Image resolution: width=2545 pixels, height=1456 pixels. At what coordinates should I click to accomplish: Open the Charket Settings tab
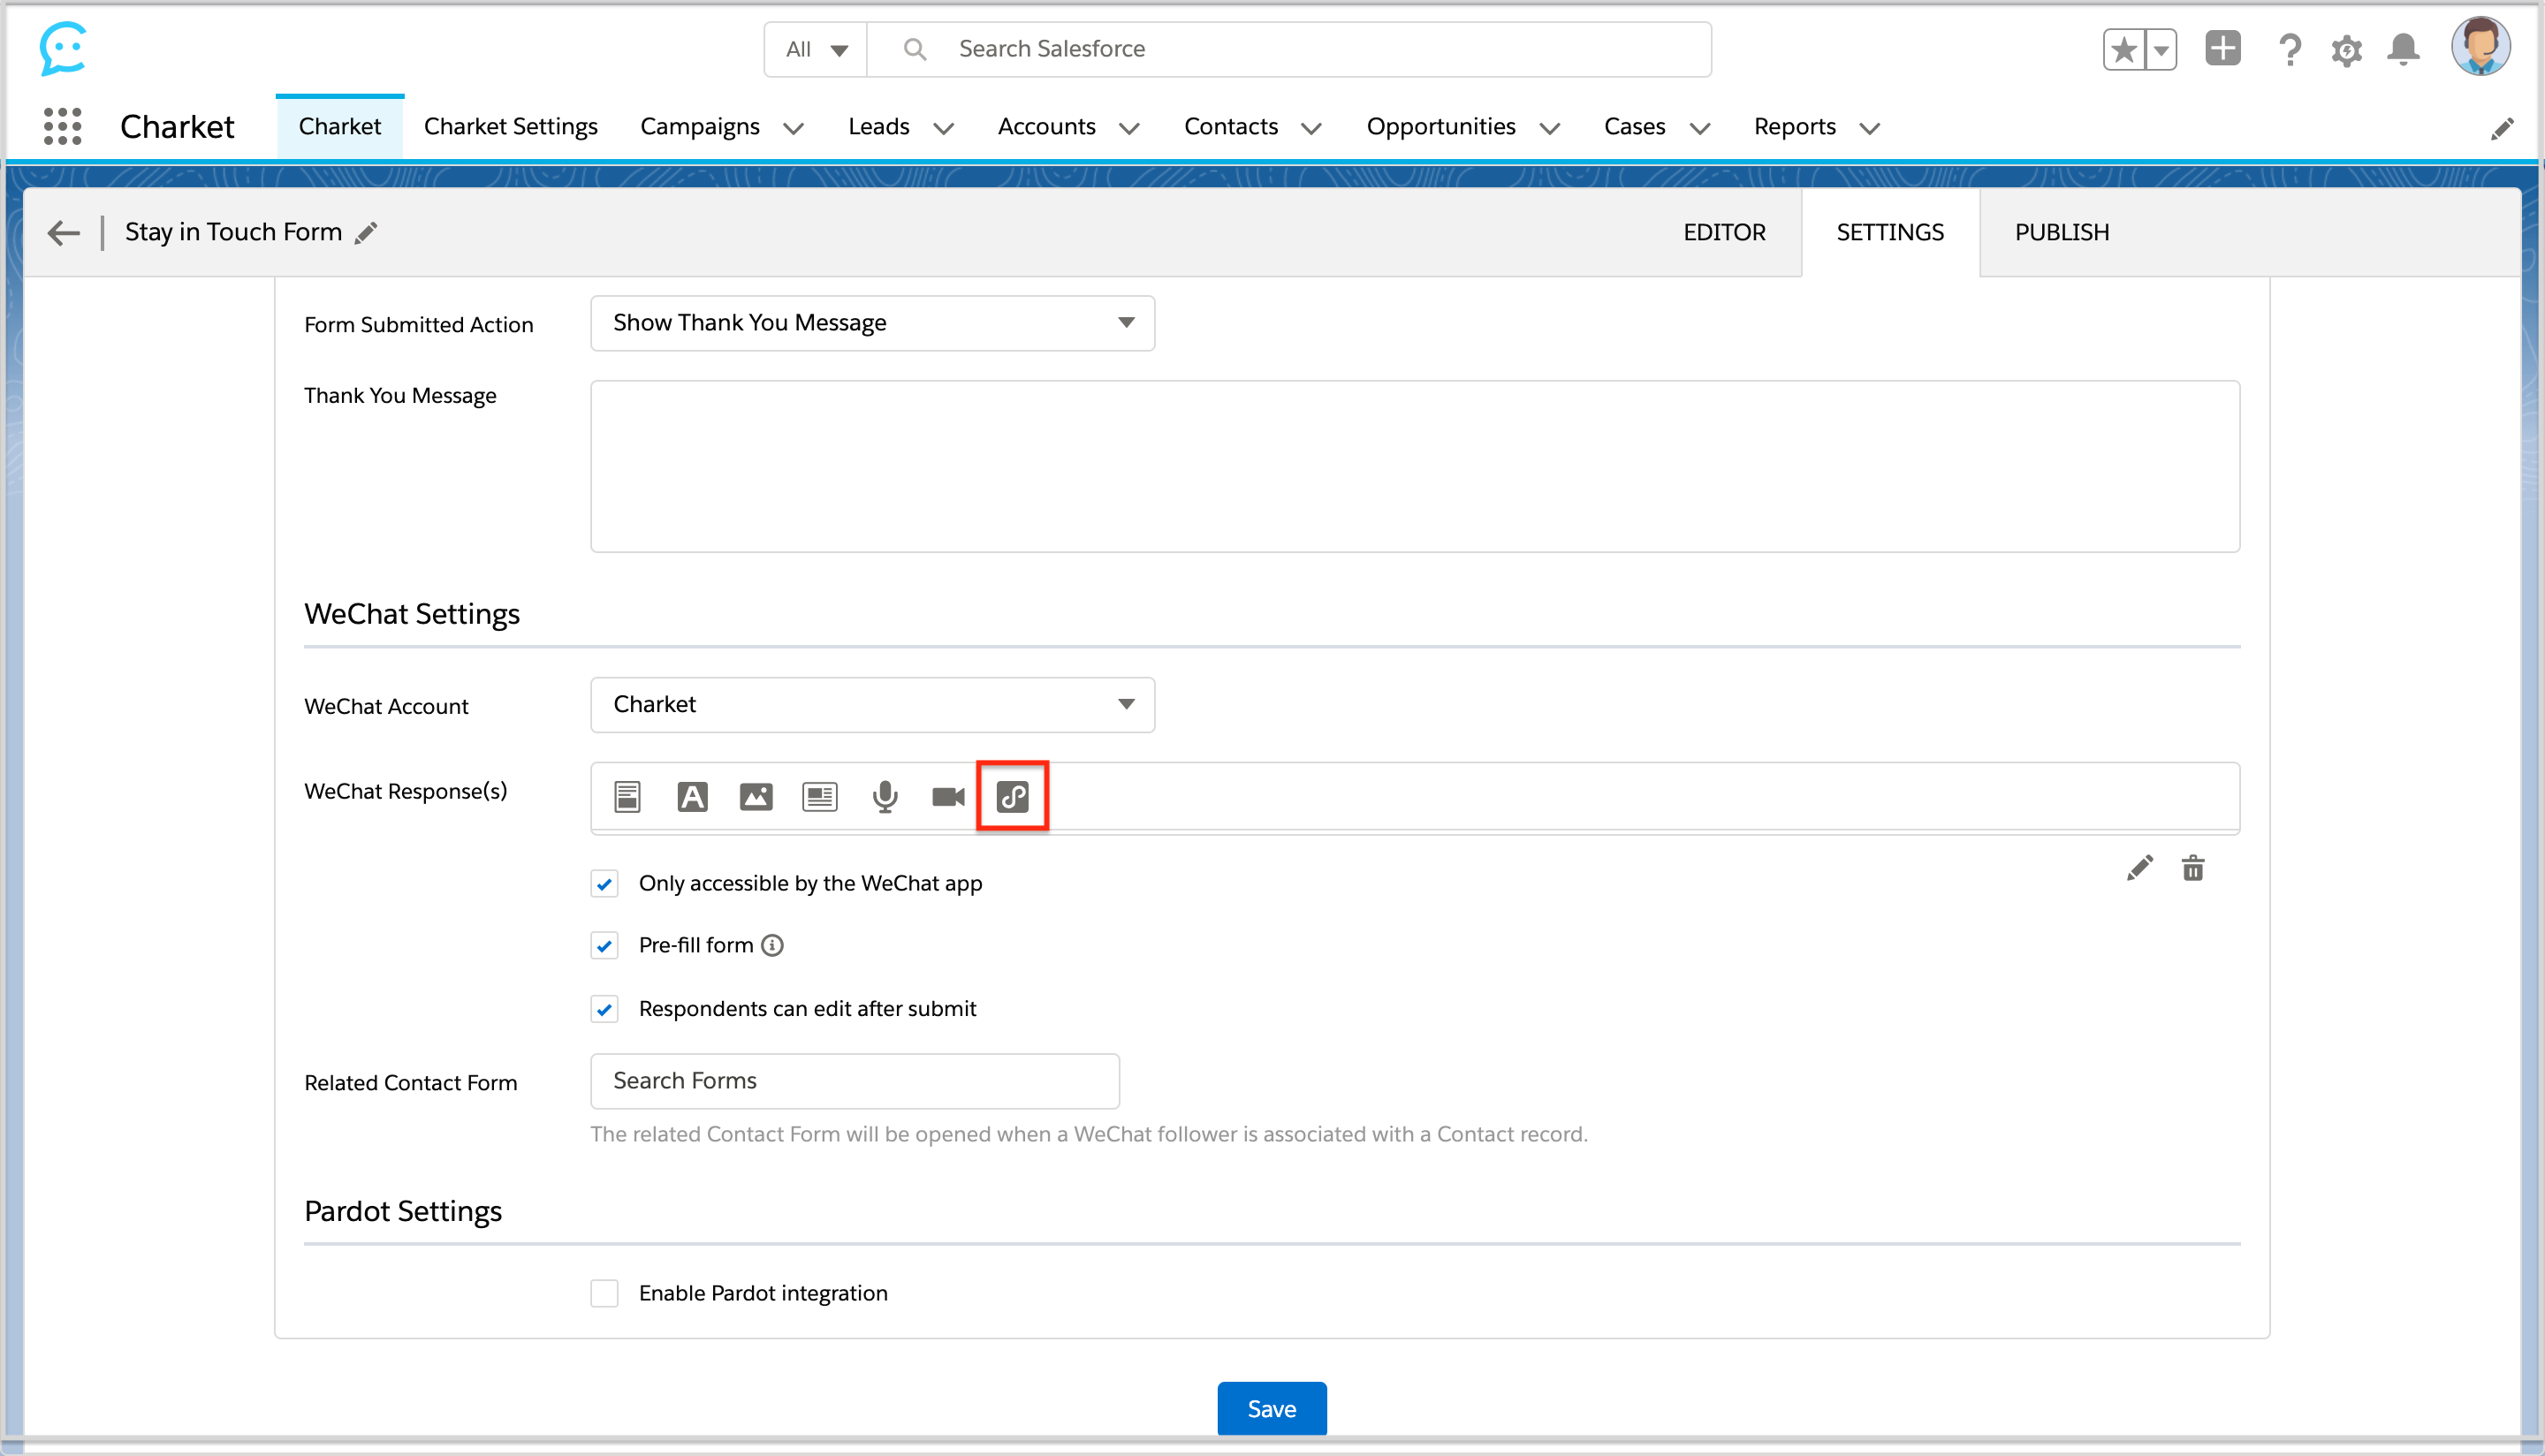510,127
